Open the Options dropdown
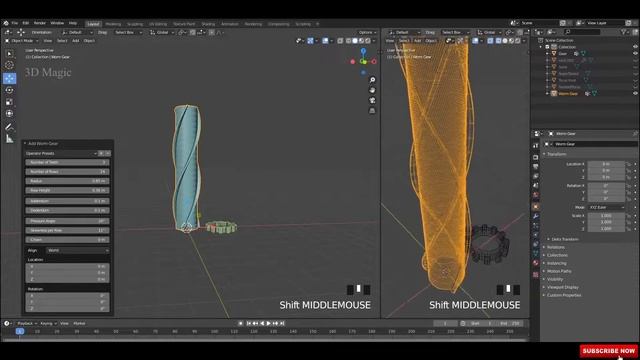 click(x=367, y=32)
